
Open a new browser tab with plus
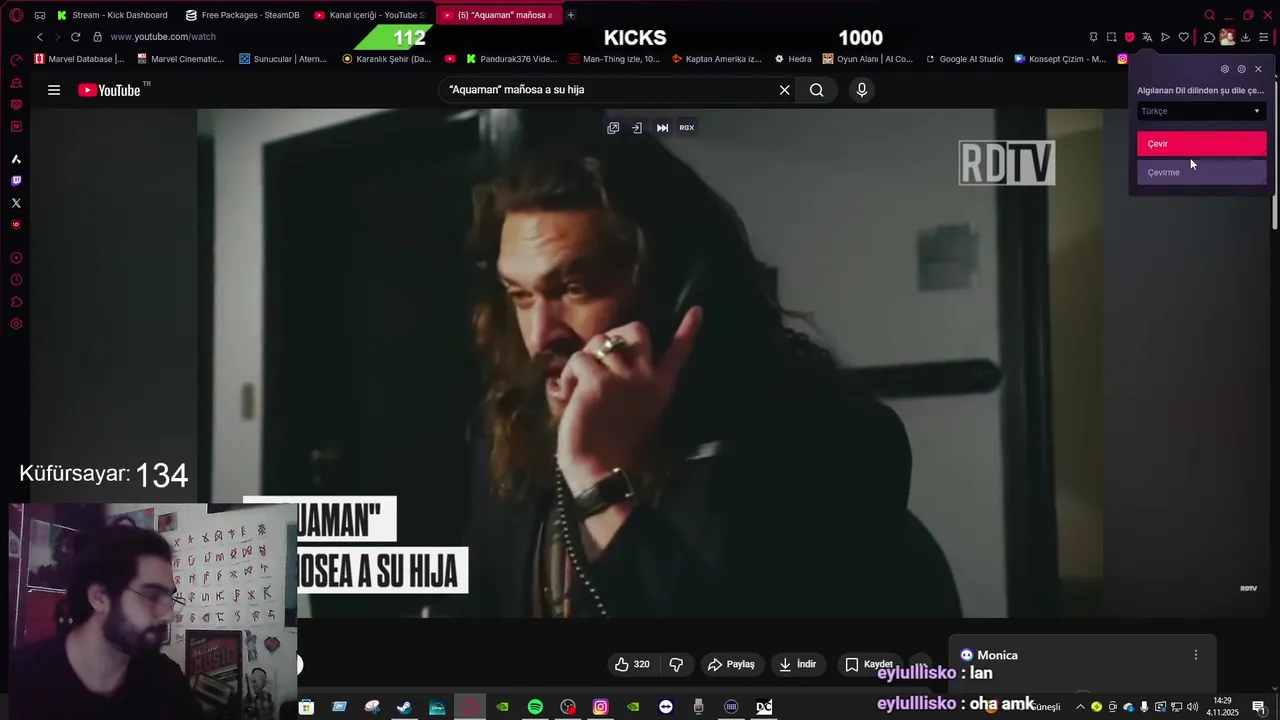point(571,15)
